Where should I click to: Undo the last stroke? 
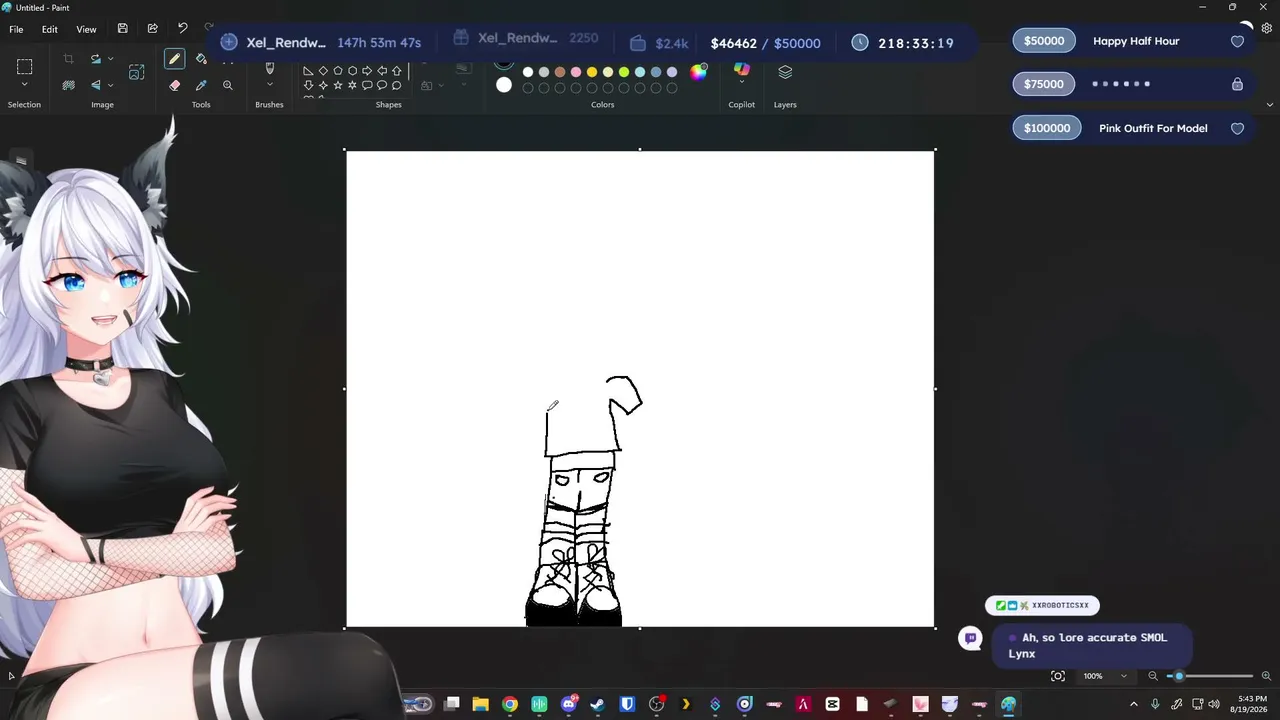point(182,29)
